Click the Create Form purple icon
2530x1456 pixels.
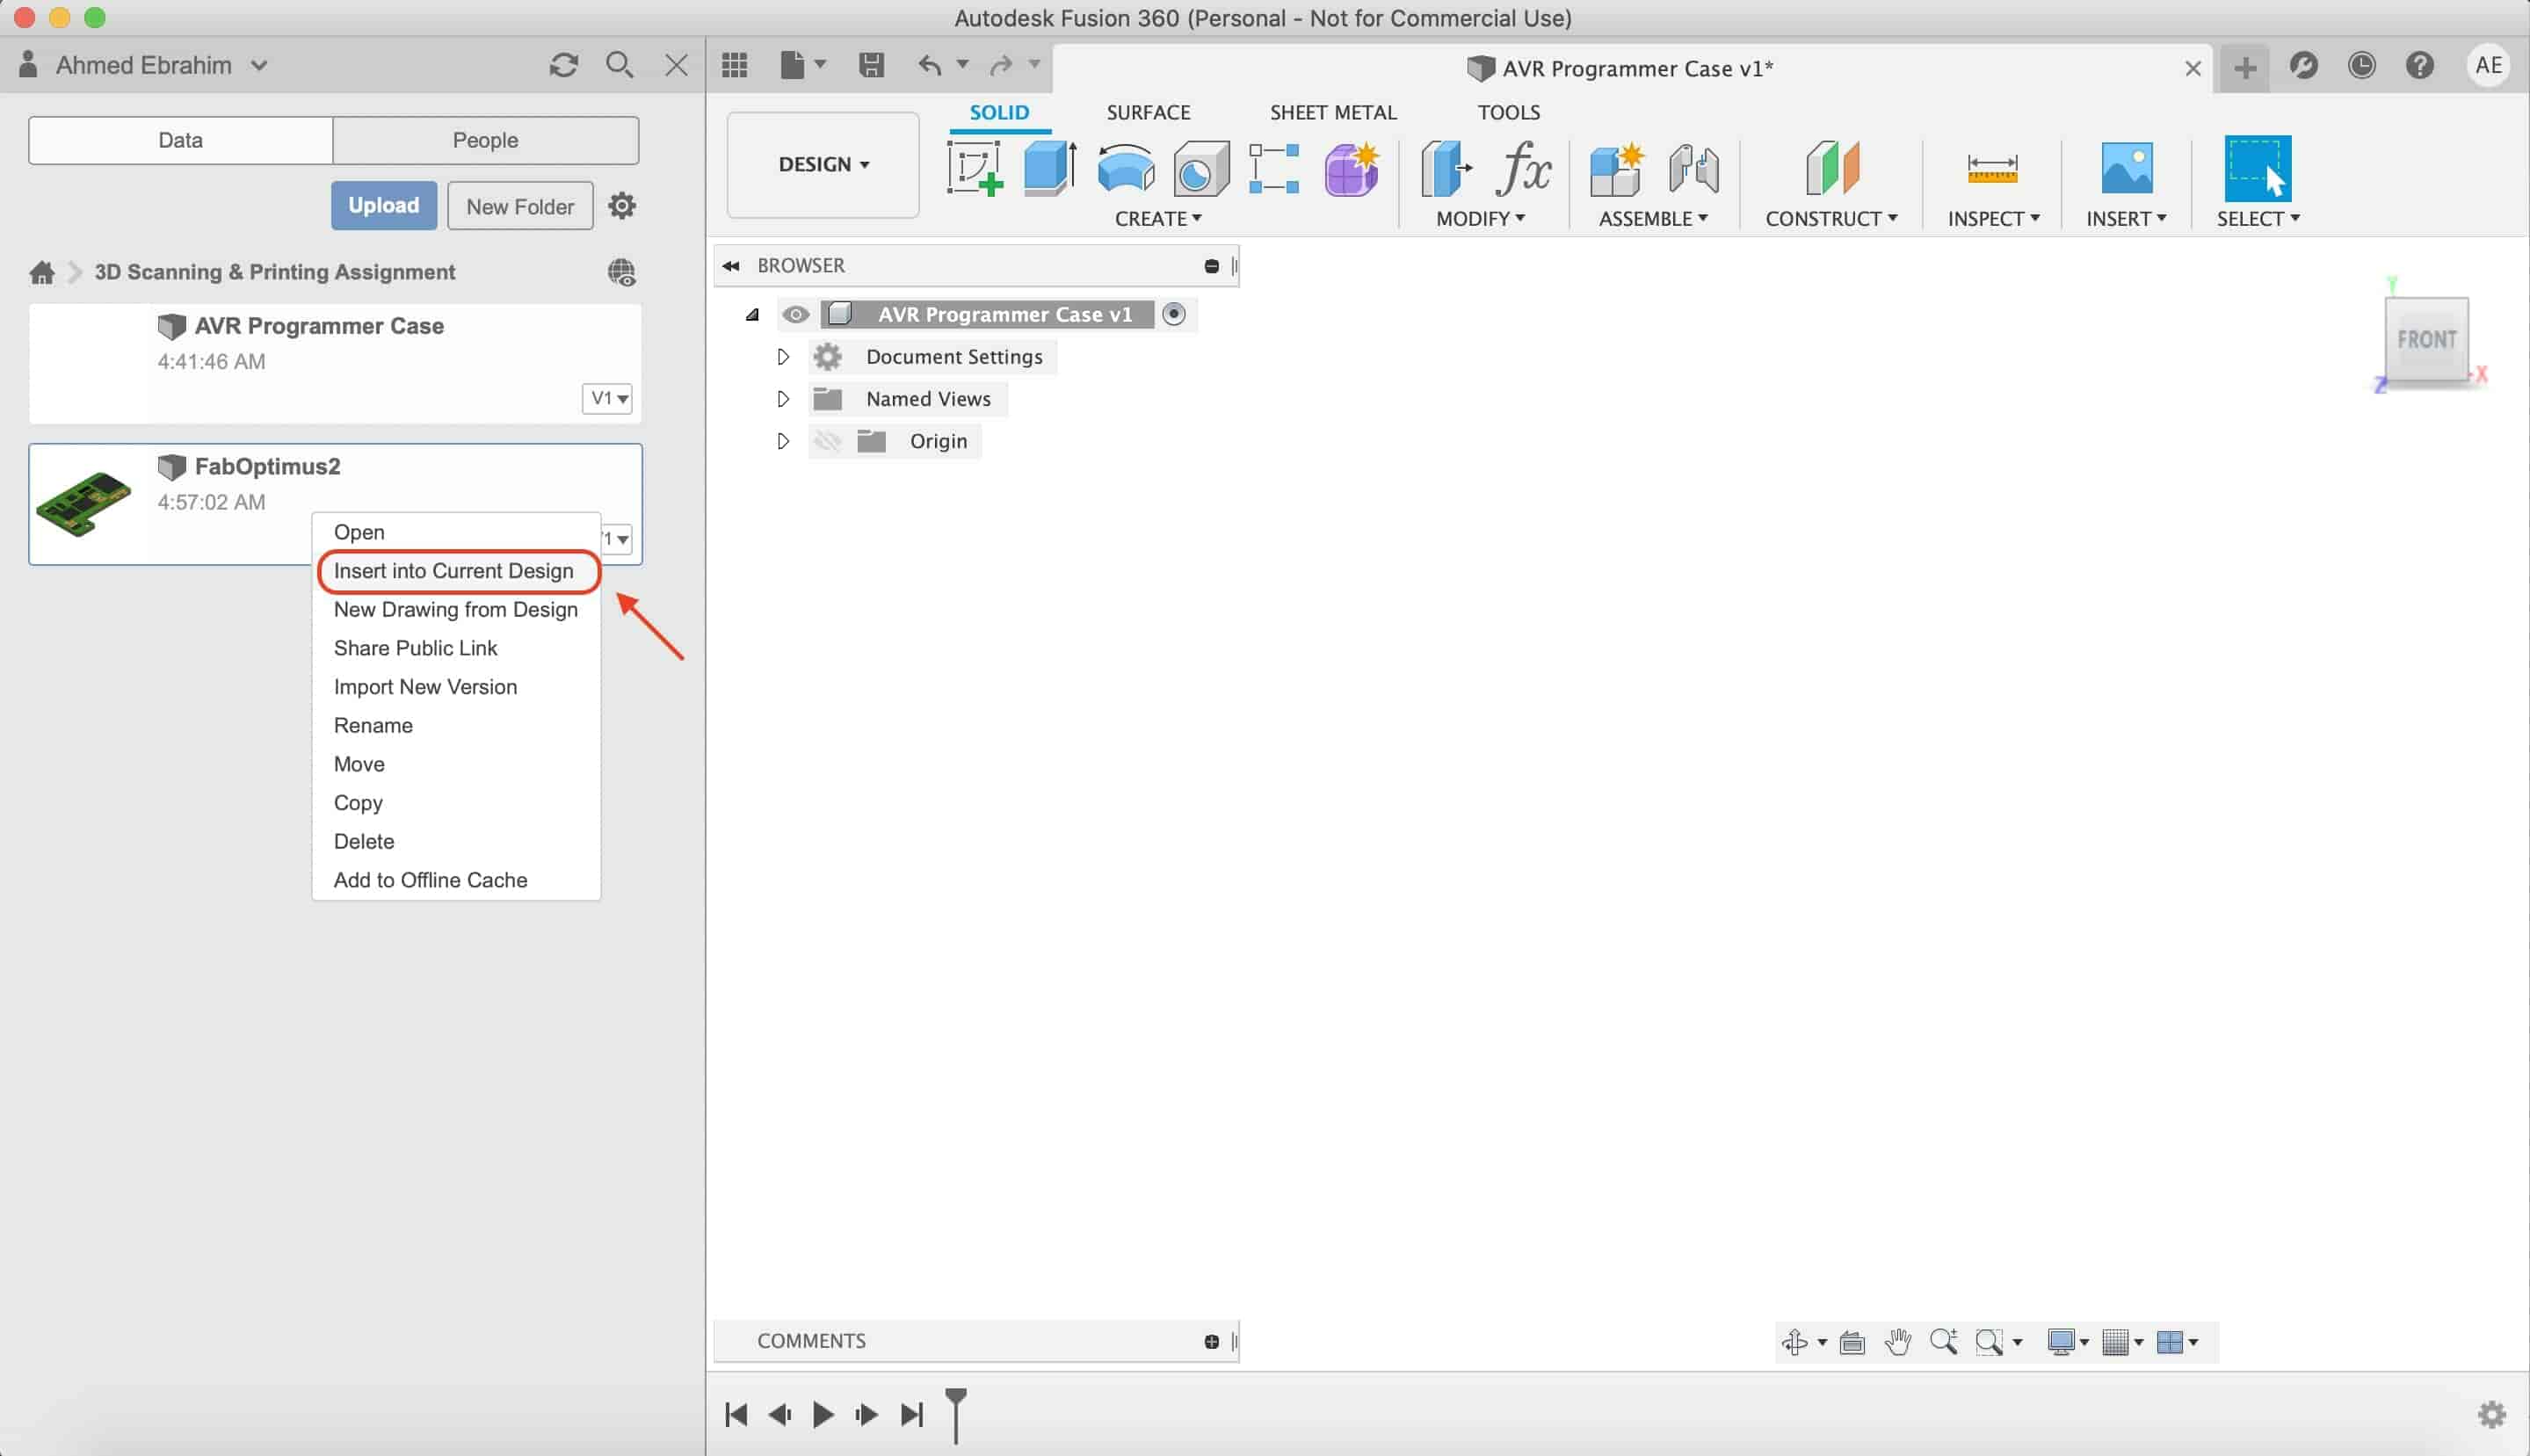point(1352,167)
